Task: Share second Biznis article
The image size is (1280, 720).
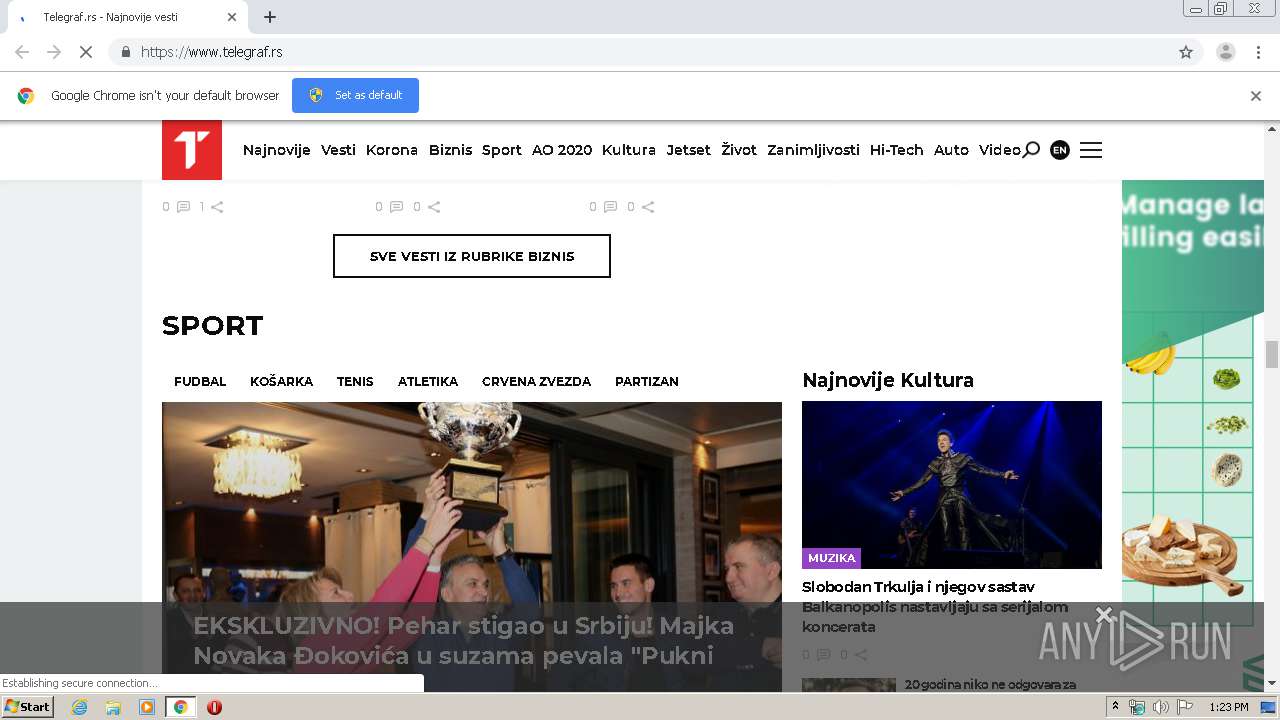Action: pos(434,207)
